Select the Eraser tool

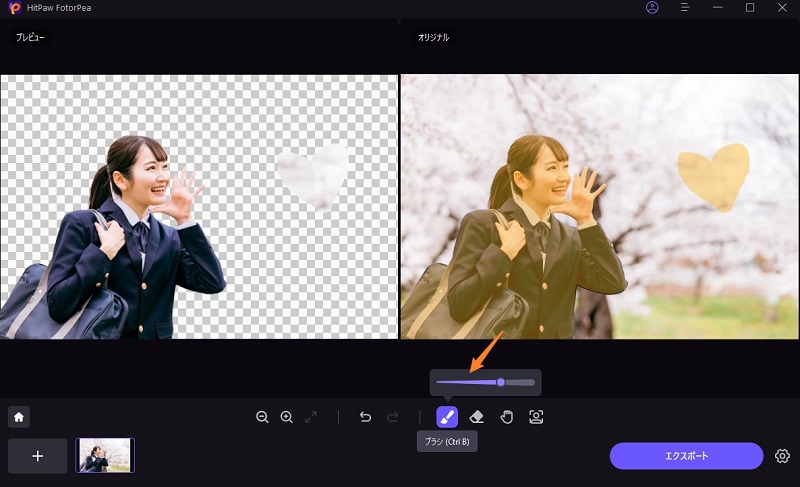476,417
